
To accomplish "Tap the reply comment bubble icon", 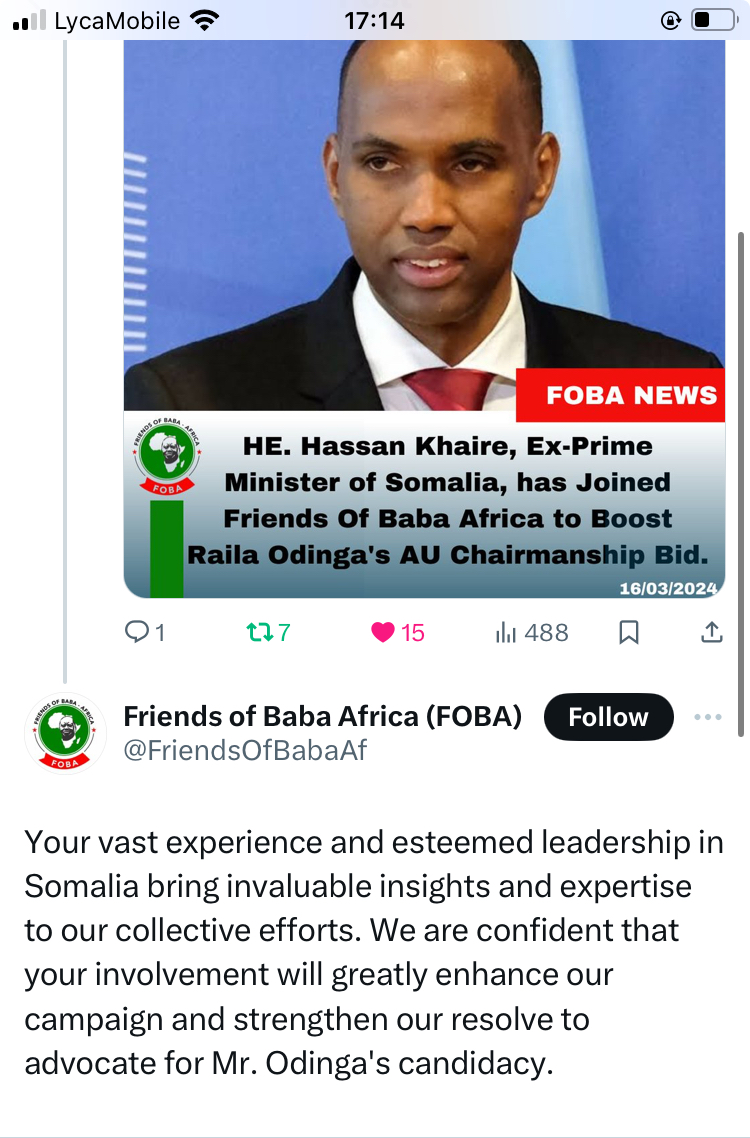I will (136, 632).
